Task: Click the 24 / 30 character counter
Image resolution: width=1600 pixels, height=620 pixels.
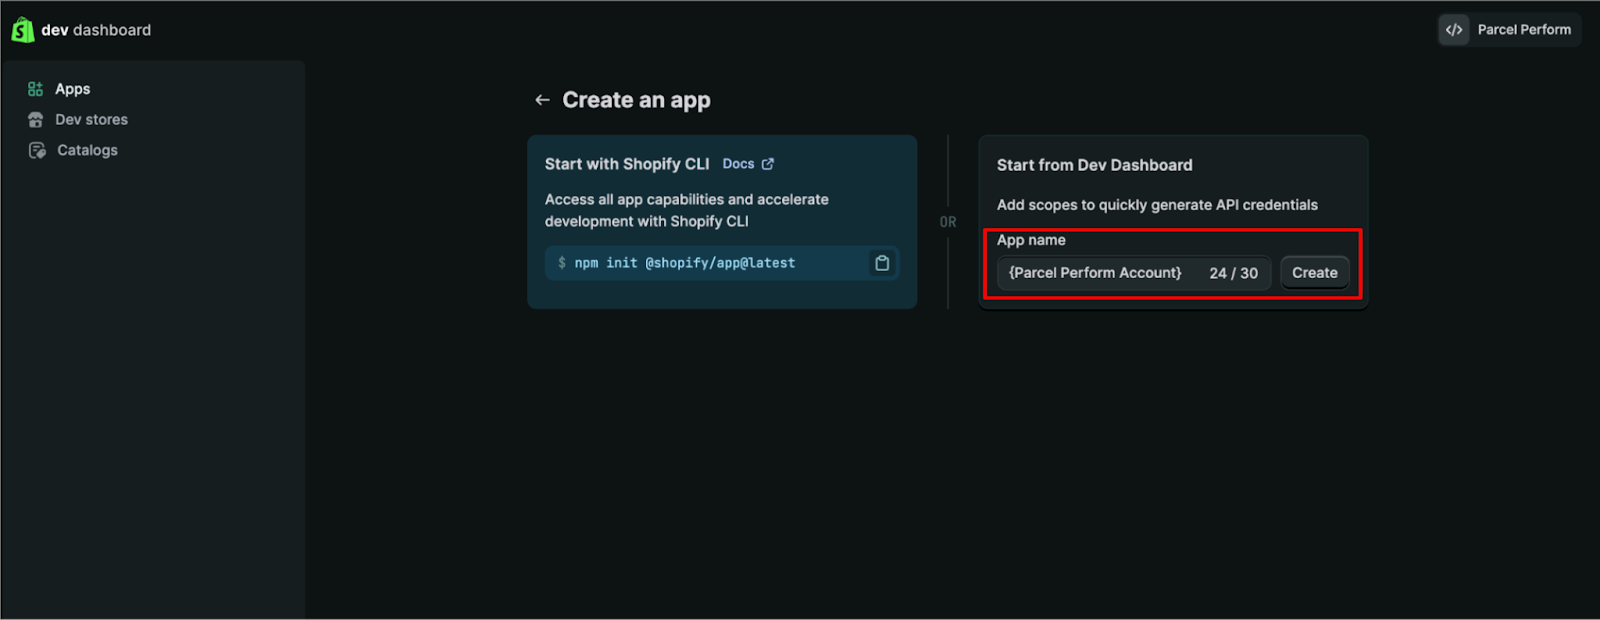Action: point(1234,273)
